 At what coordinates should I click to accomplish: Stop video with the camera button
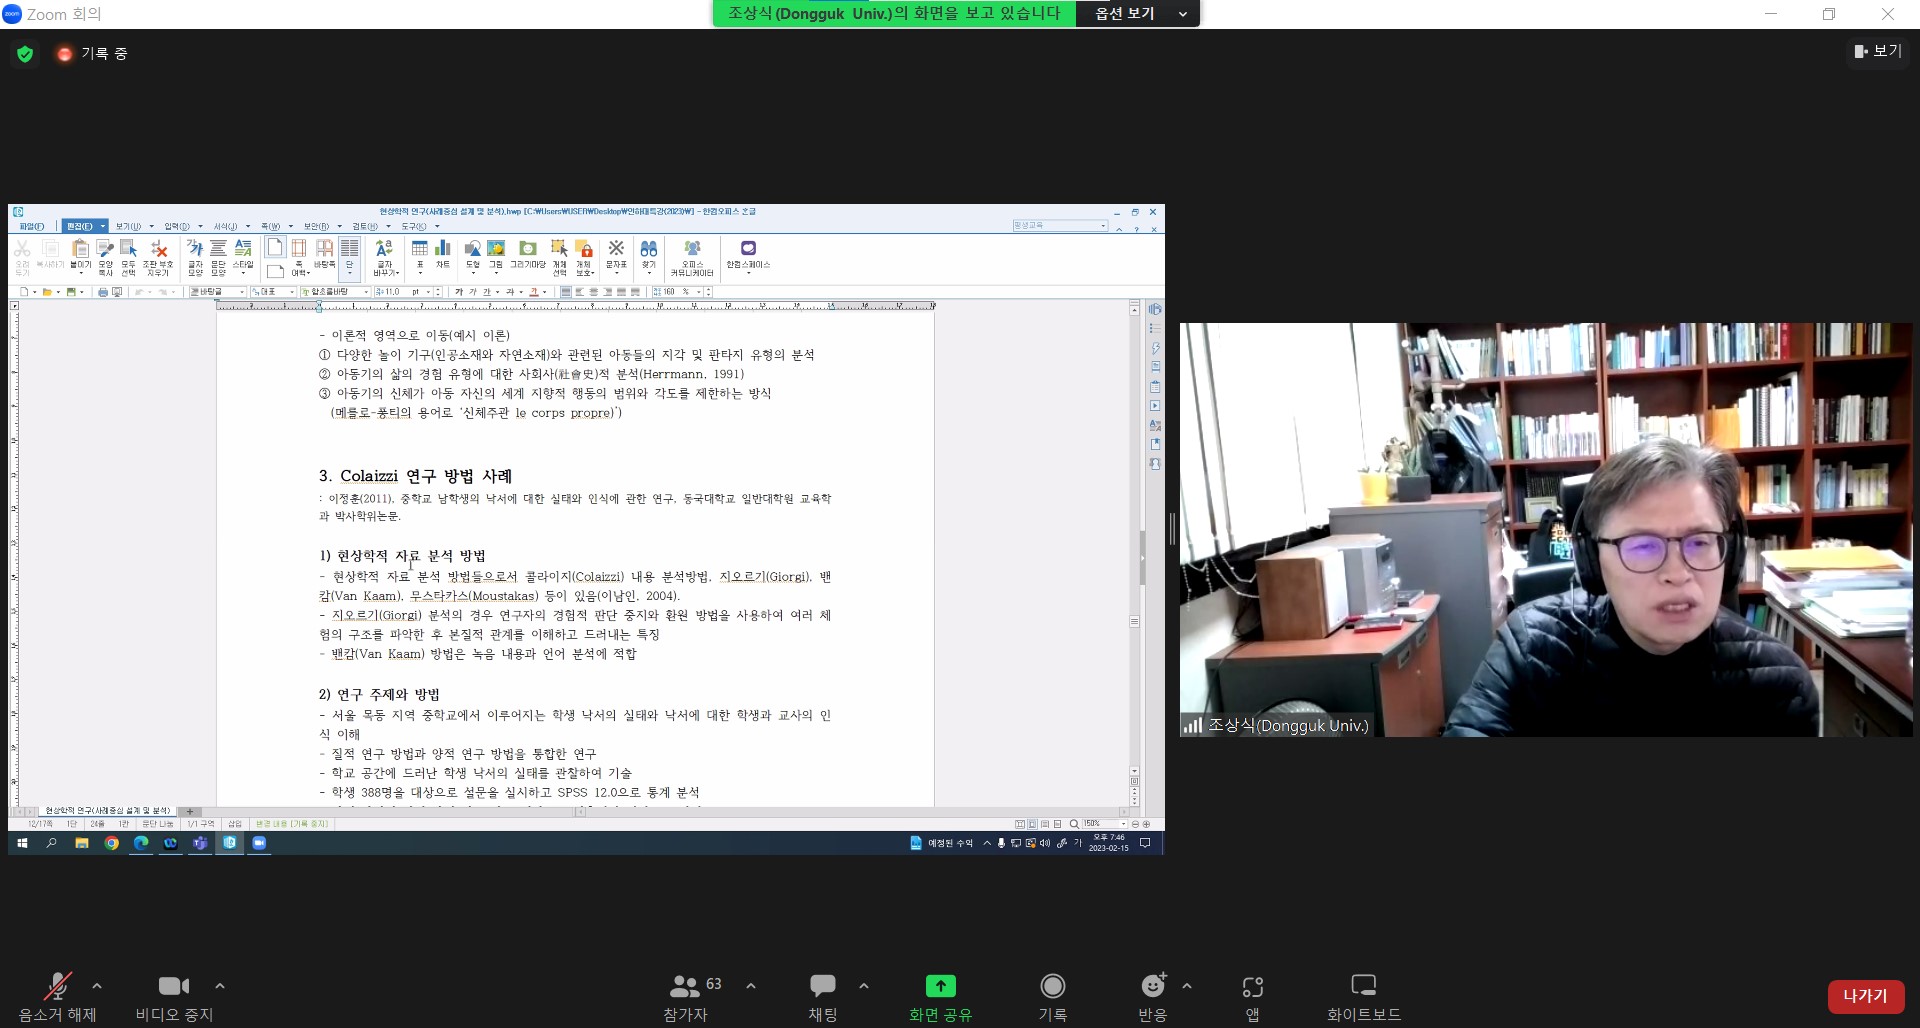pos(174,996)
